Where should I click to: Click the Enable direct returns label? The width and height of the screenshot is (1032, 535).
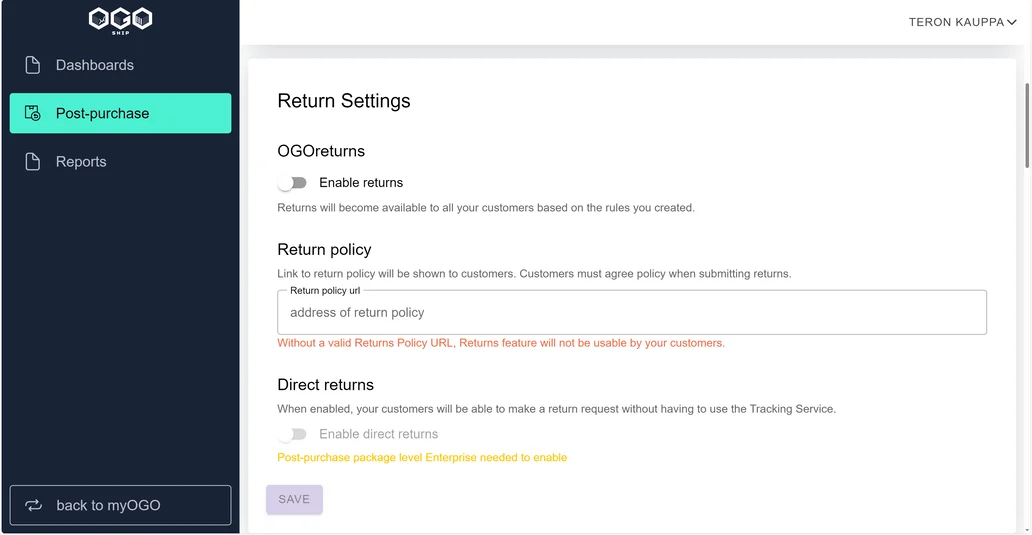[x=378, y=434]
